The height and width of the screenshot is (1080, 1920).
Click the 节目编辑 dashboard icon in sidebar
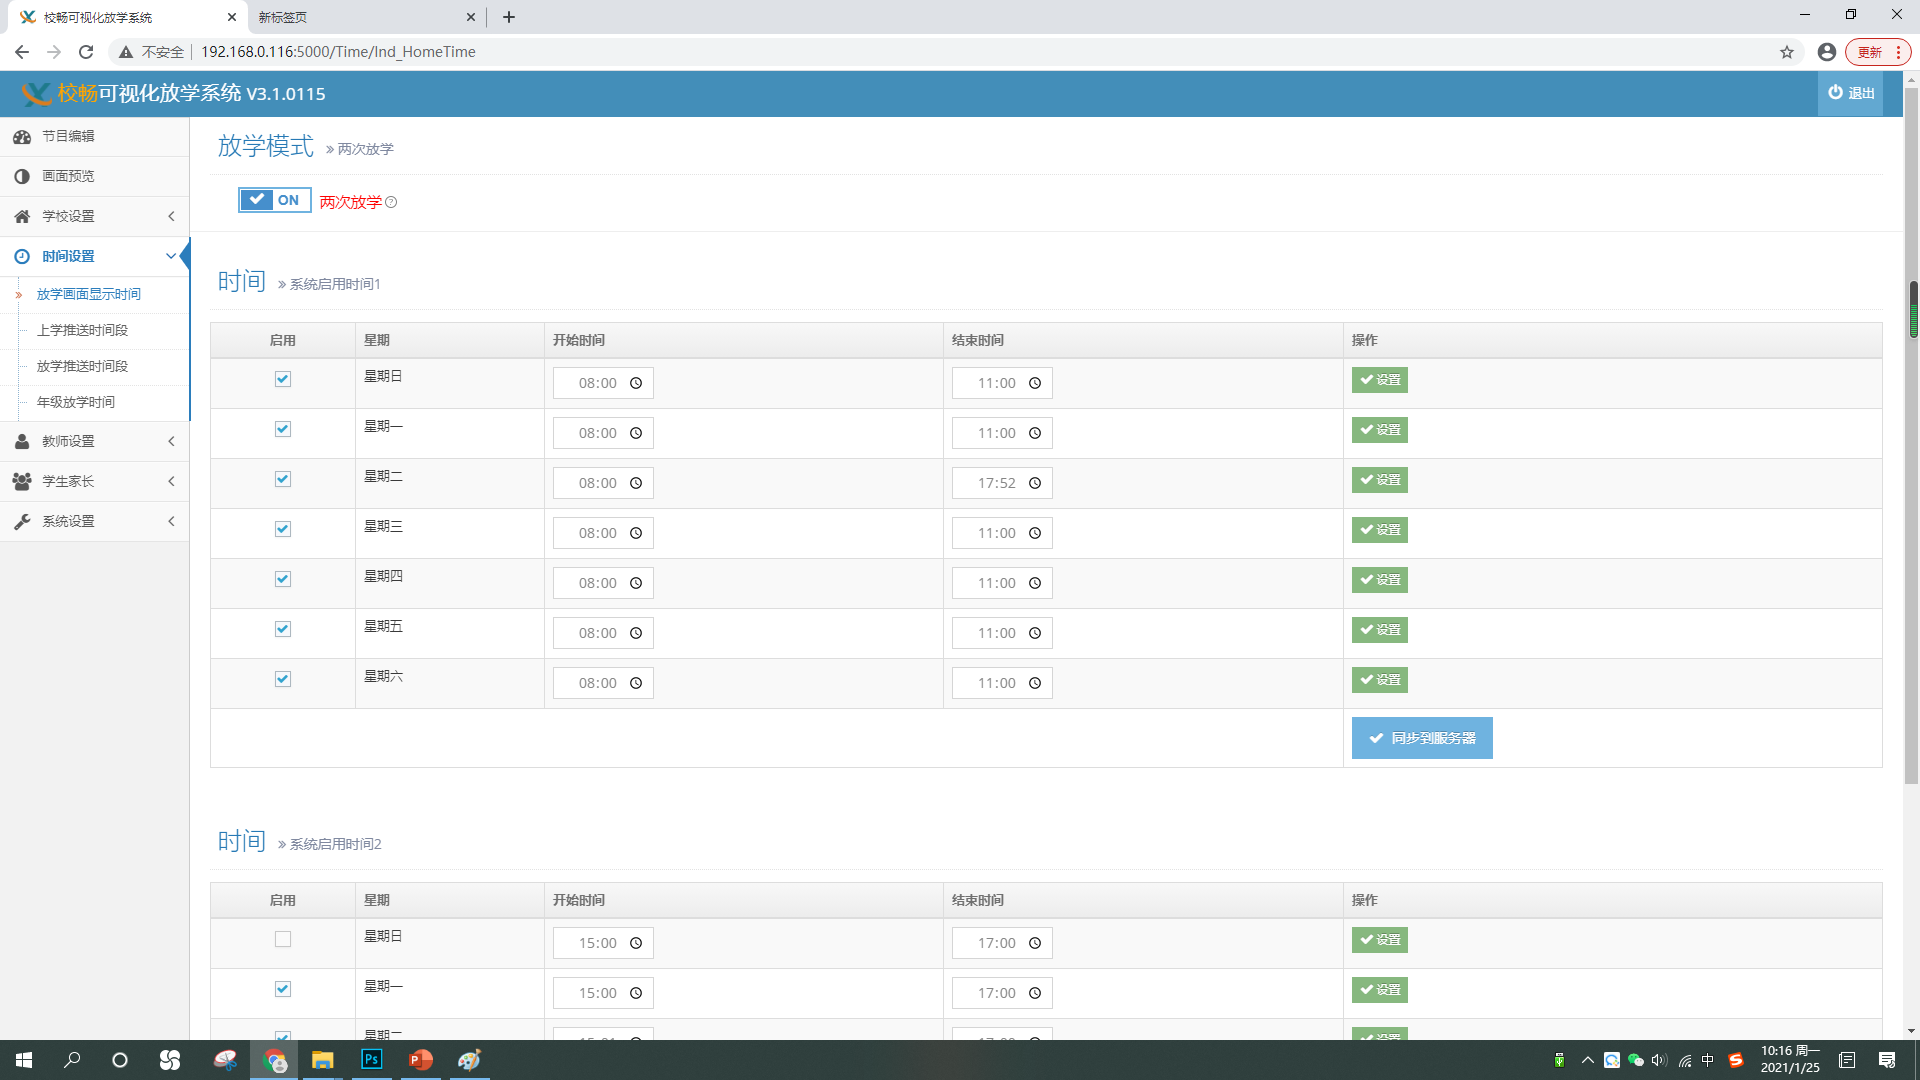[x=22, y=136]
